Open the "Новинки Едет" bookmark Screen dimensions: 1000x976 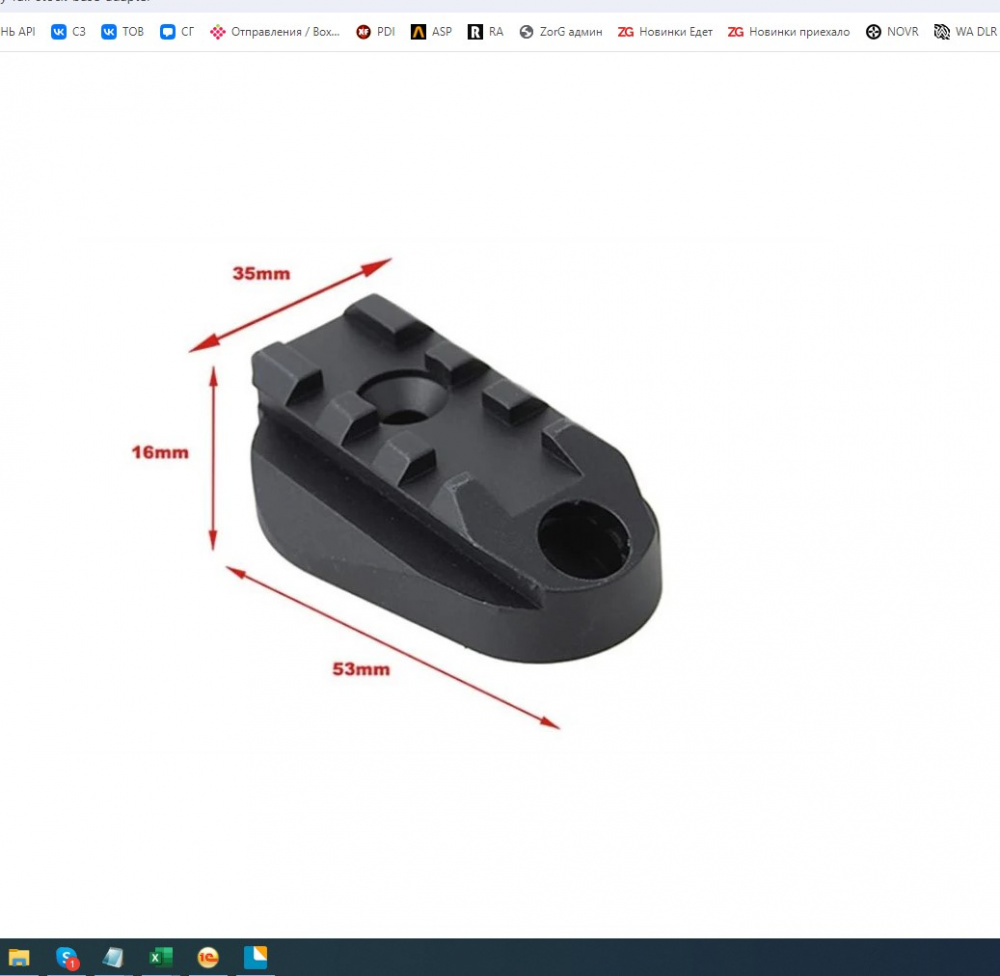(x=665, y=32)
